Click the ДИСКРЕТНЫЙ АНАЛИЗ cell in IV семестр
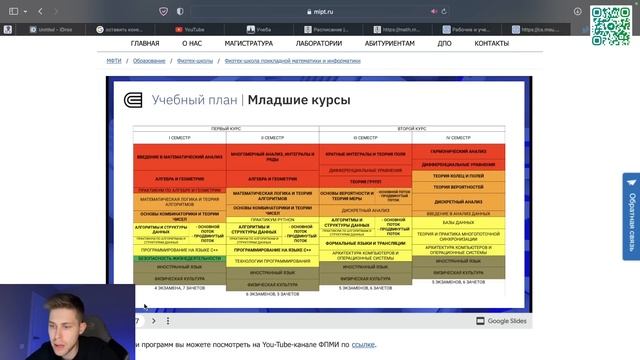 458,202
